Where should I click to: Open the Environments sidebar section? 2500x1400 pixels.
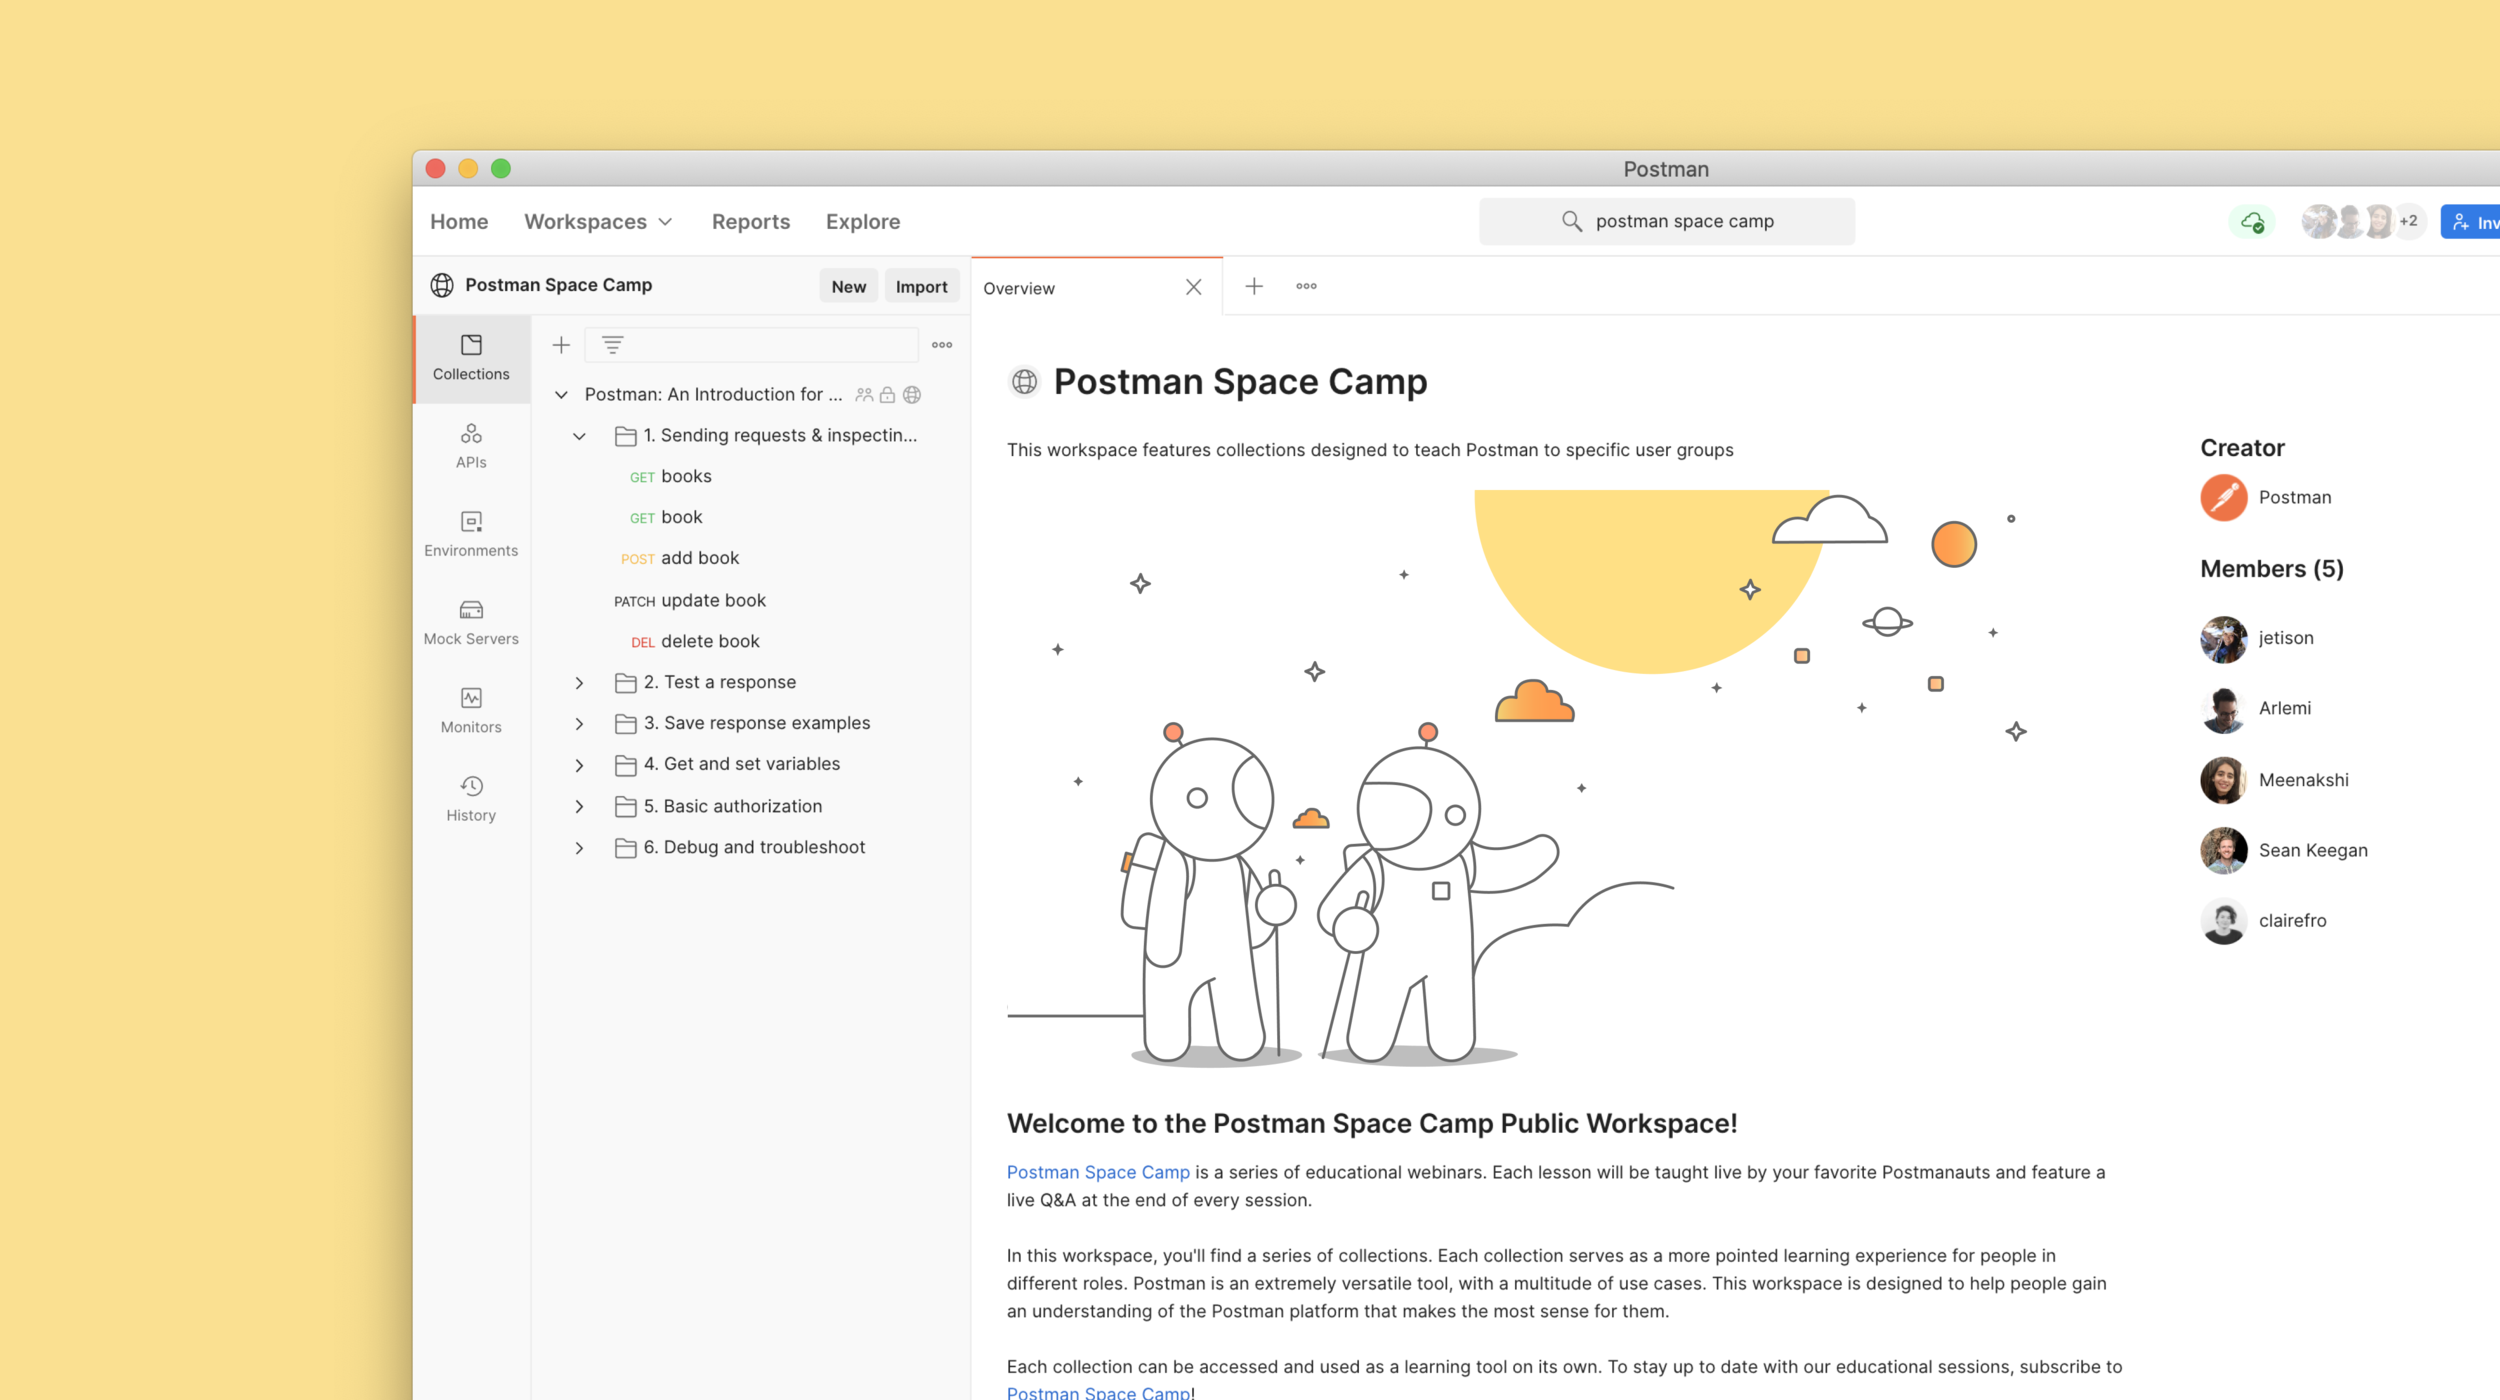point(471,533)
